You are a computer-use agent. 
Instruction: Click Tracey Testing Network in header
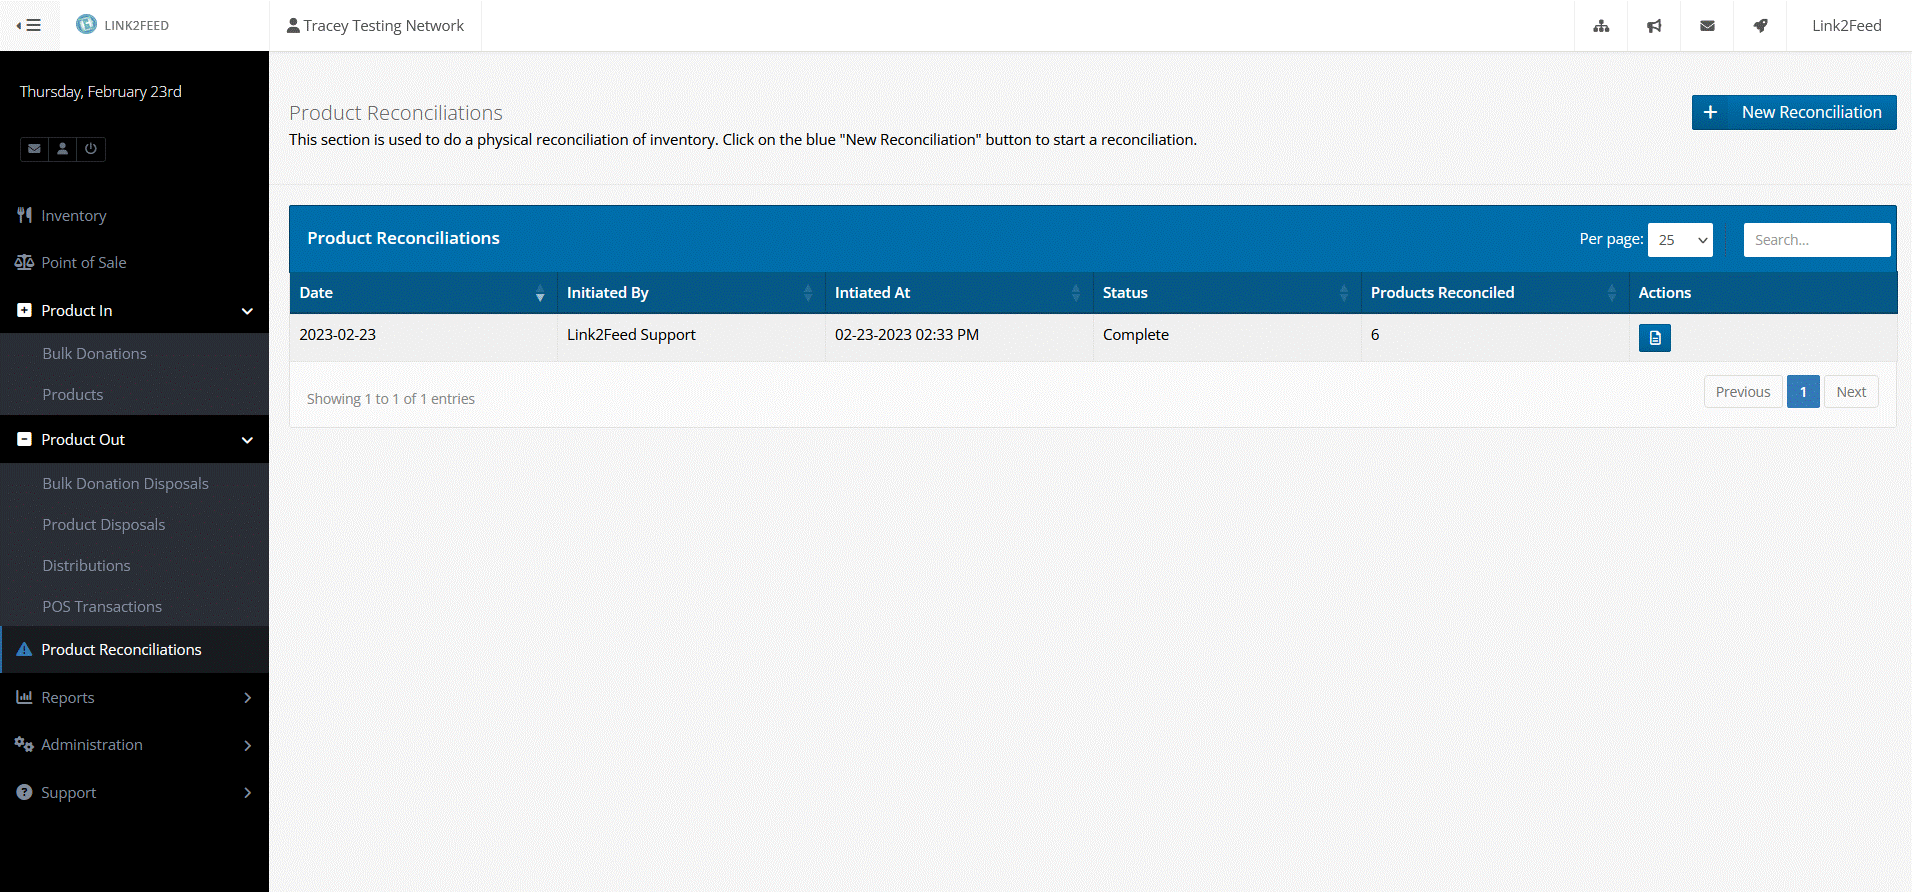(x=375, y=26)
